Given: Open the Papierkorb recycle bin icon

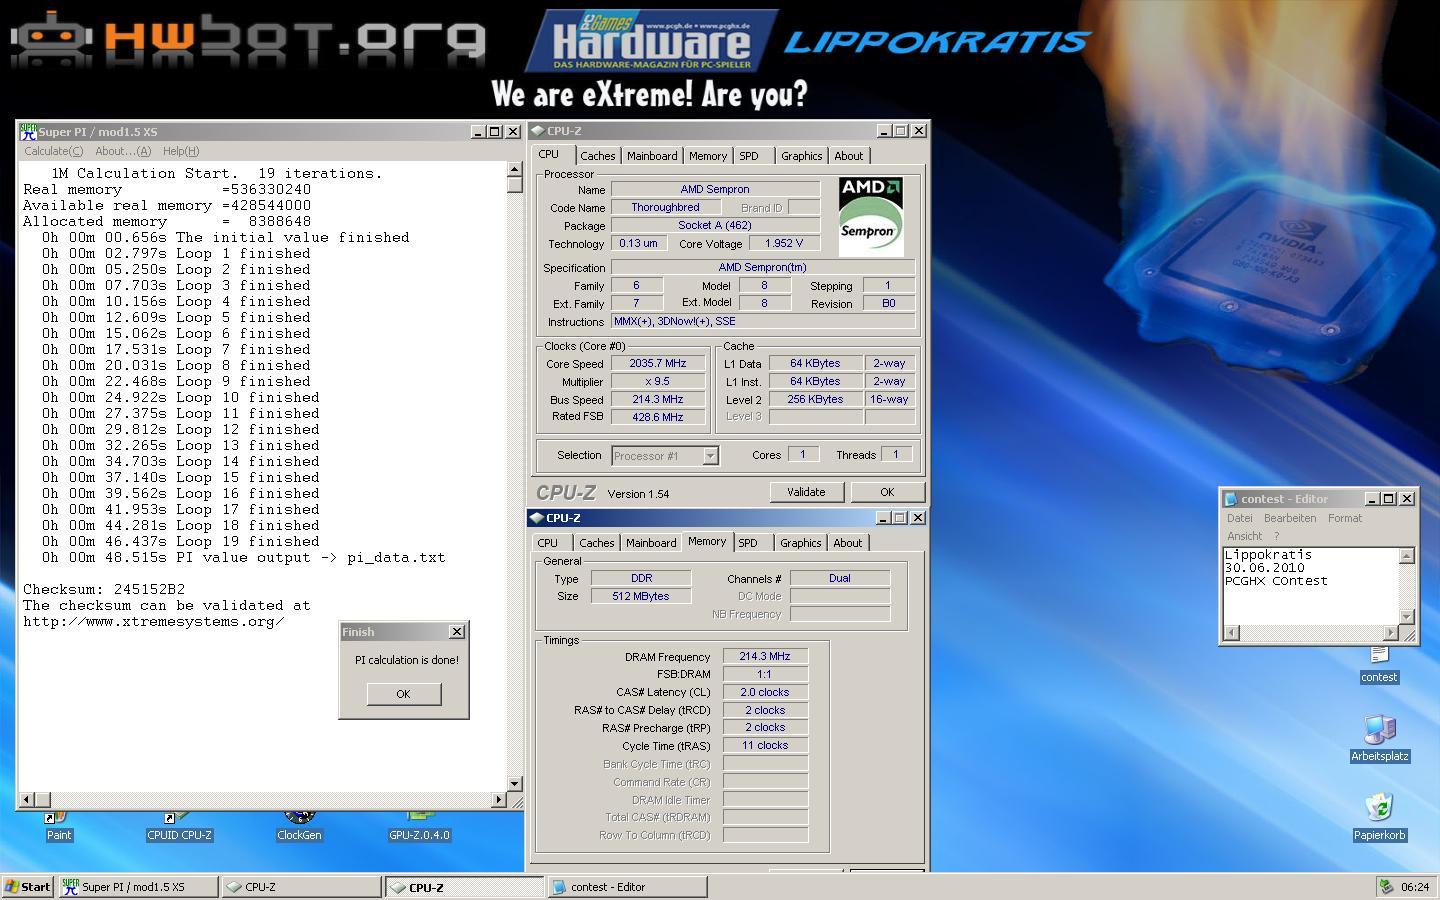Looking at the screenshot, I should (1380, 817).
